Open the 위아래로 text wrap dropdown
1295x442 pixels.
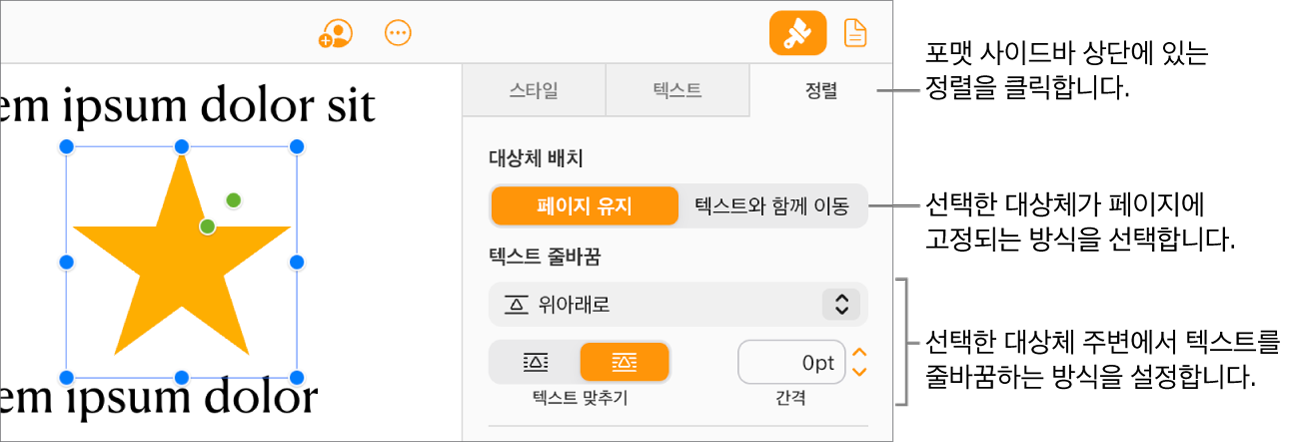coord(678,304)
